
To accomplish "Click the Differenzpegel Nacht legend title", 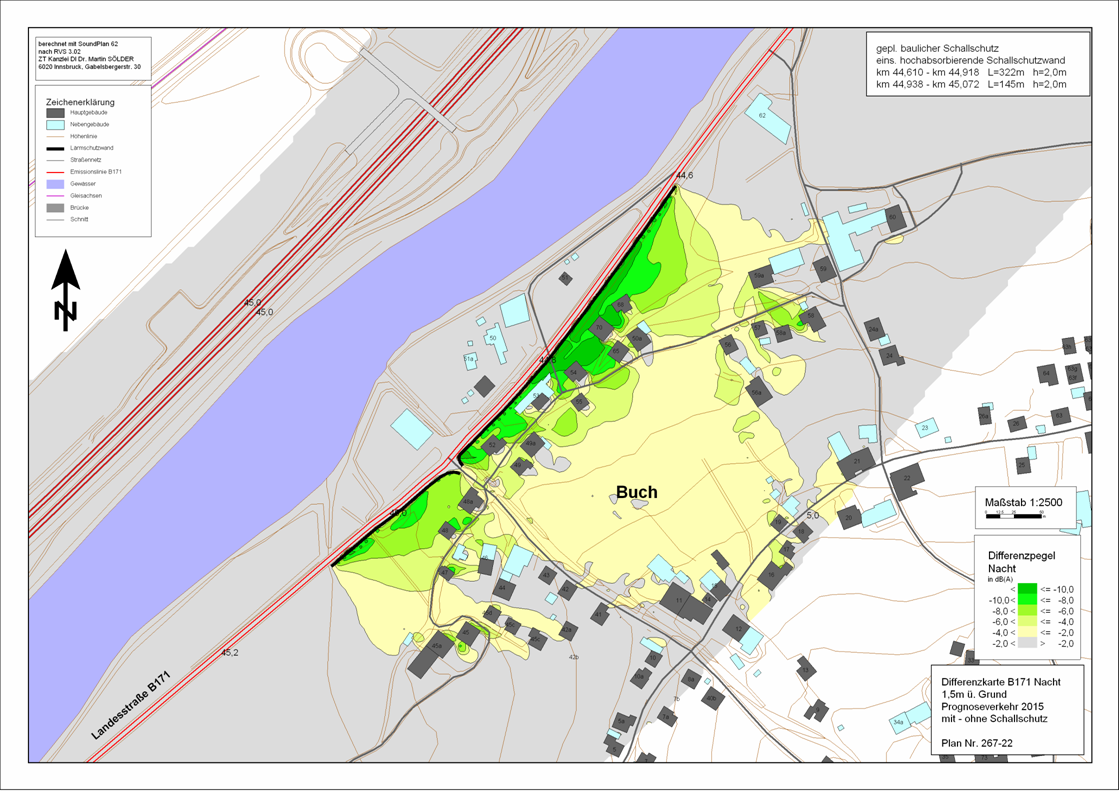I will point(1021,562).
